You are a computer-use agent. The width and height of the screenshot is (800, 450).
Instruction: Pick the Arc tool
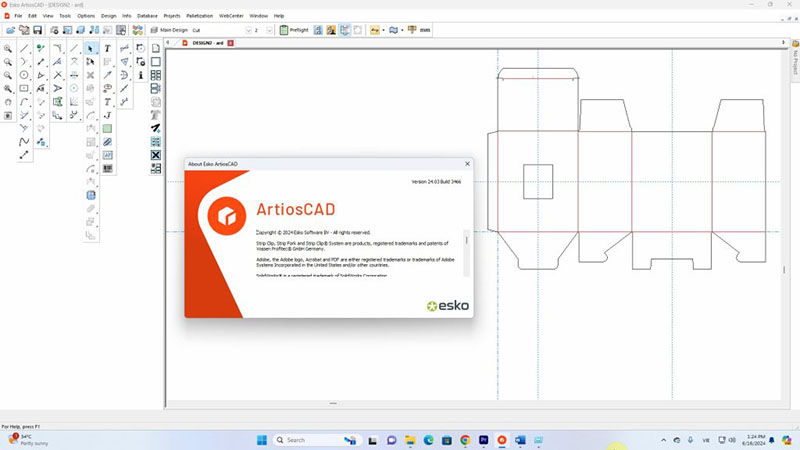pyautogui.click(x=24, y=102)
